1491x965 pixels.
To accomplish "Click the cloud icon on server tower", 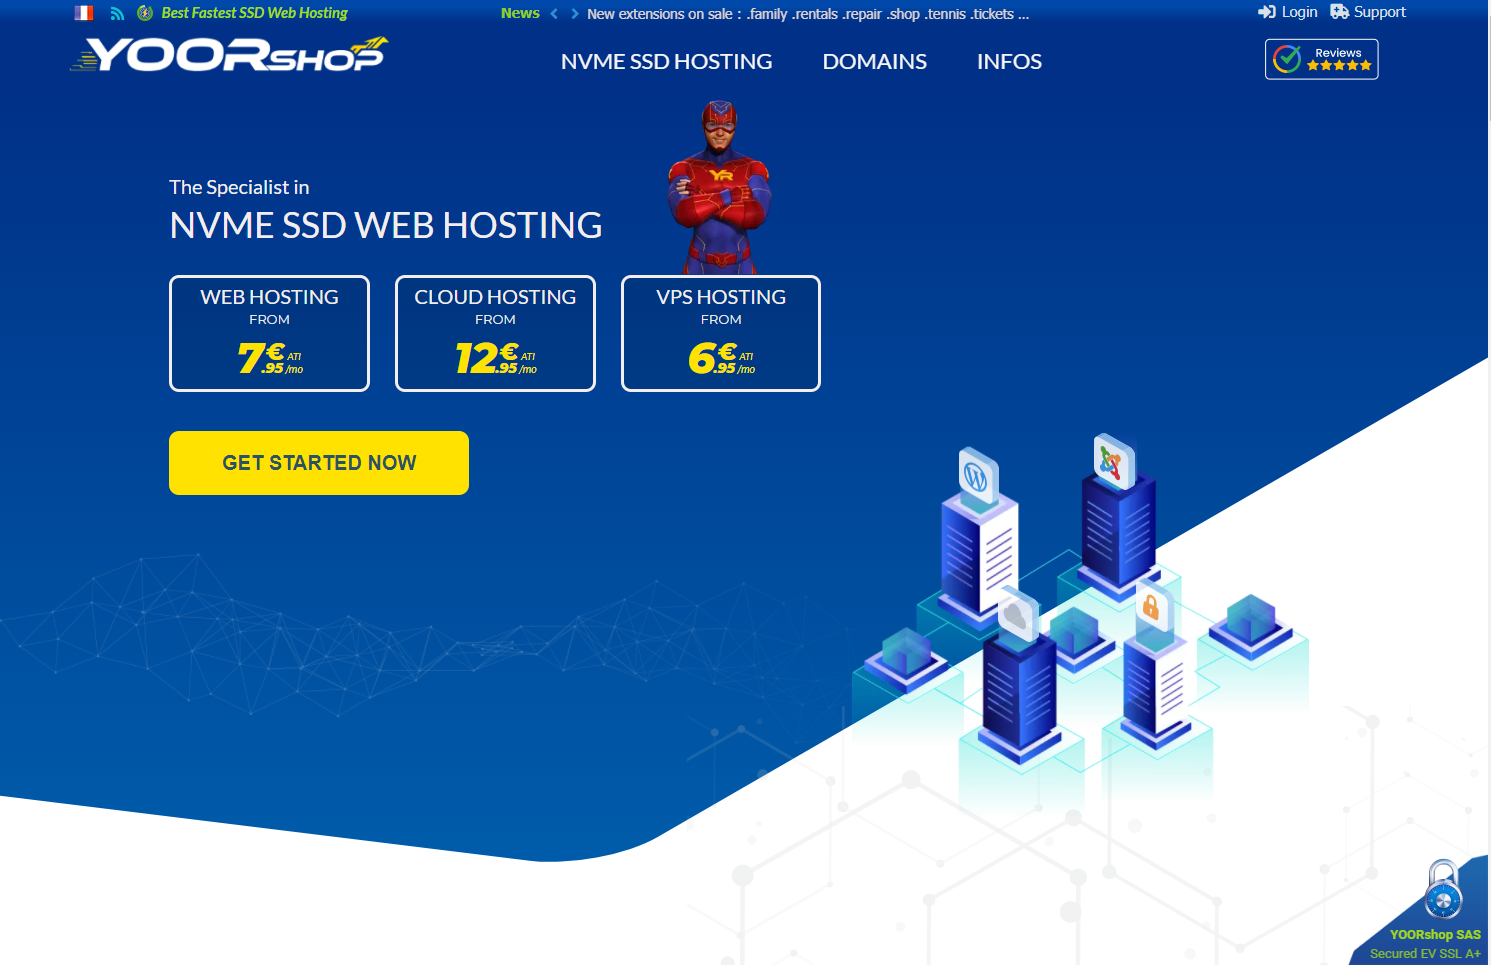I will click(1017, 616).
